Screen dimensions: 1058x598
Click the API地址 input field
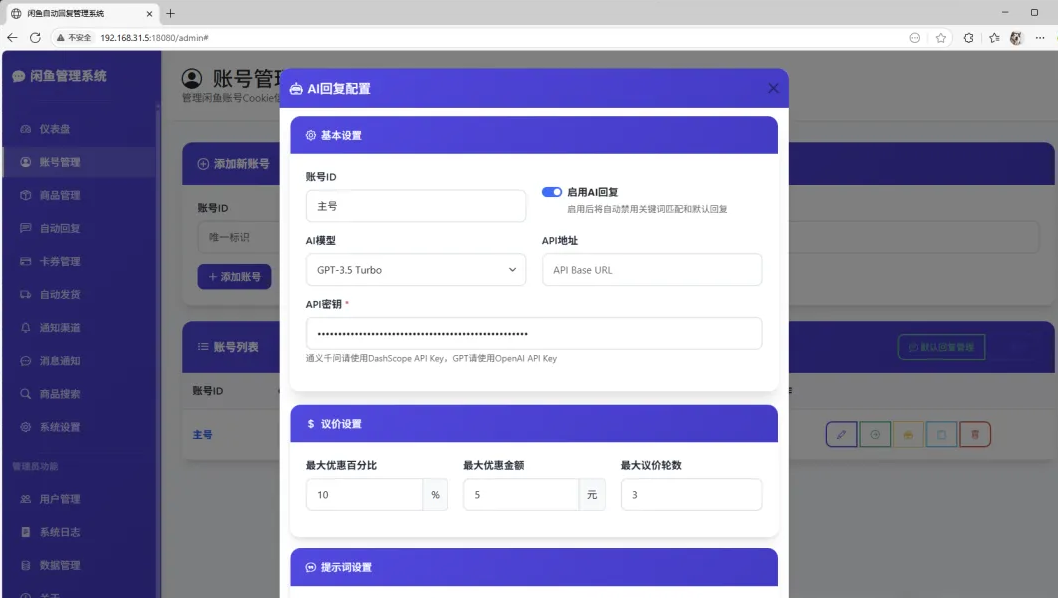[x=652, y=269]
